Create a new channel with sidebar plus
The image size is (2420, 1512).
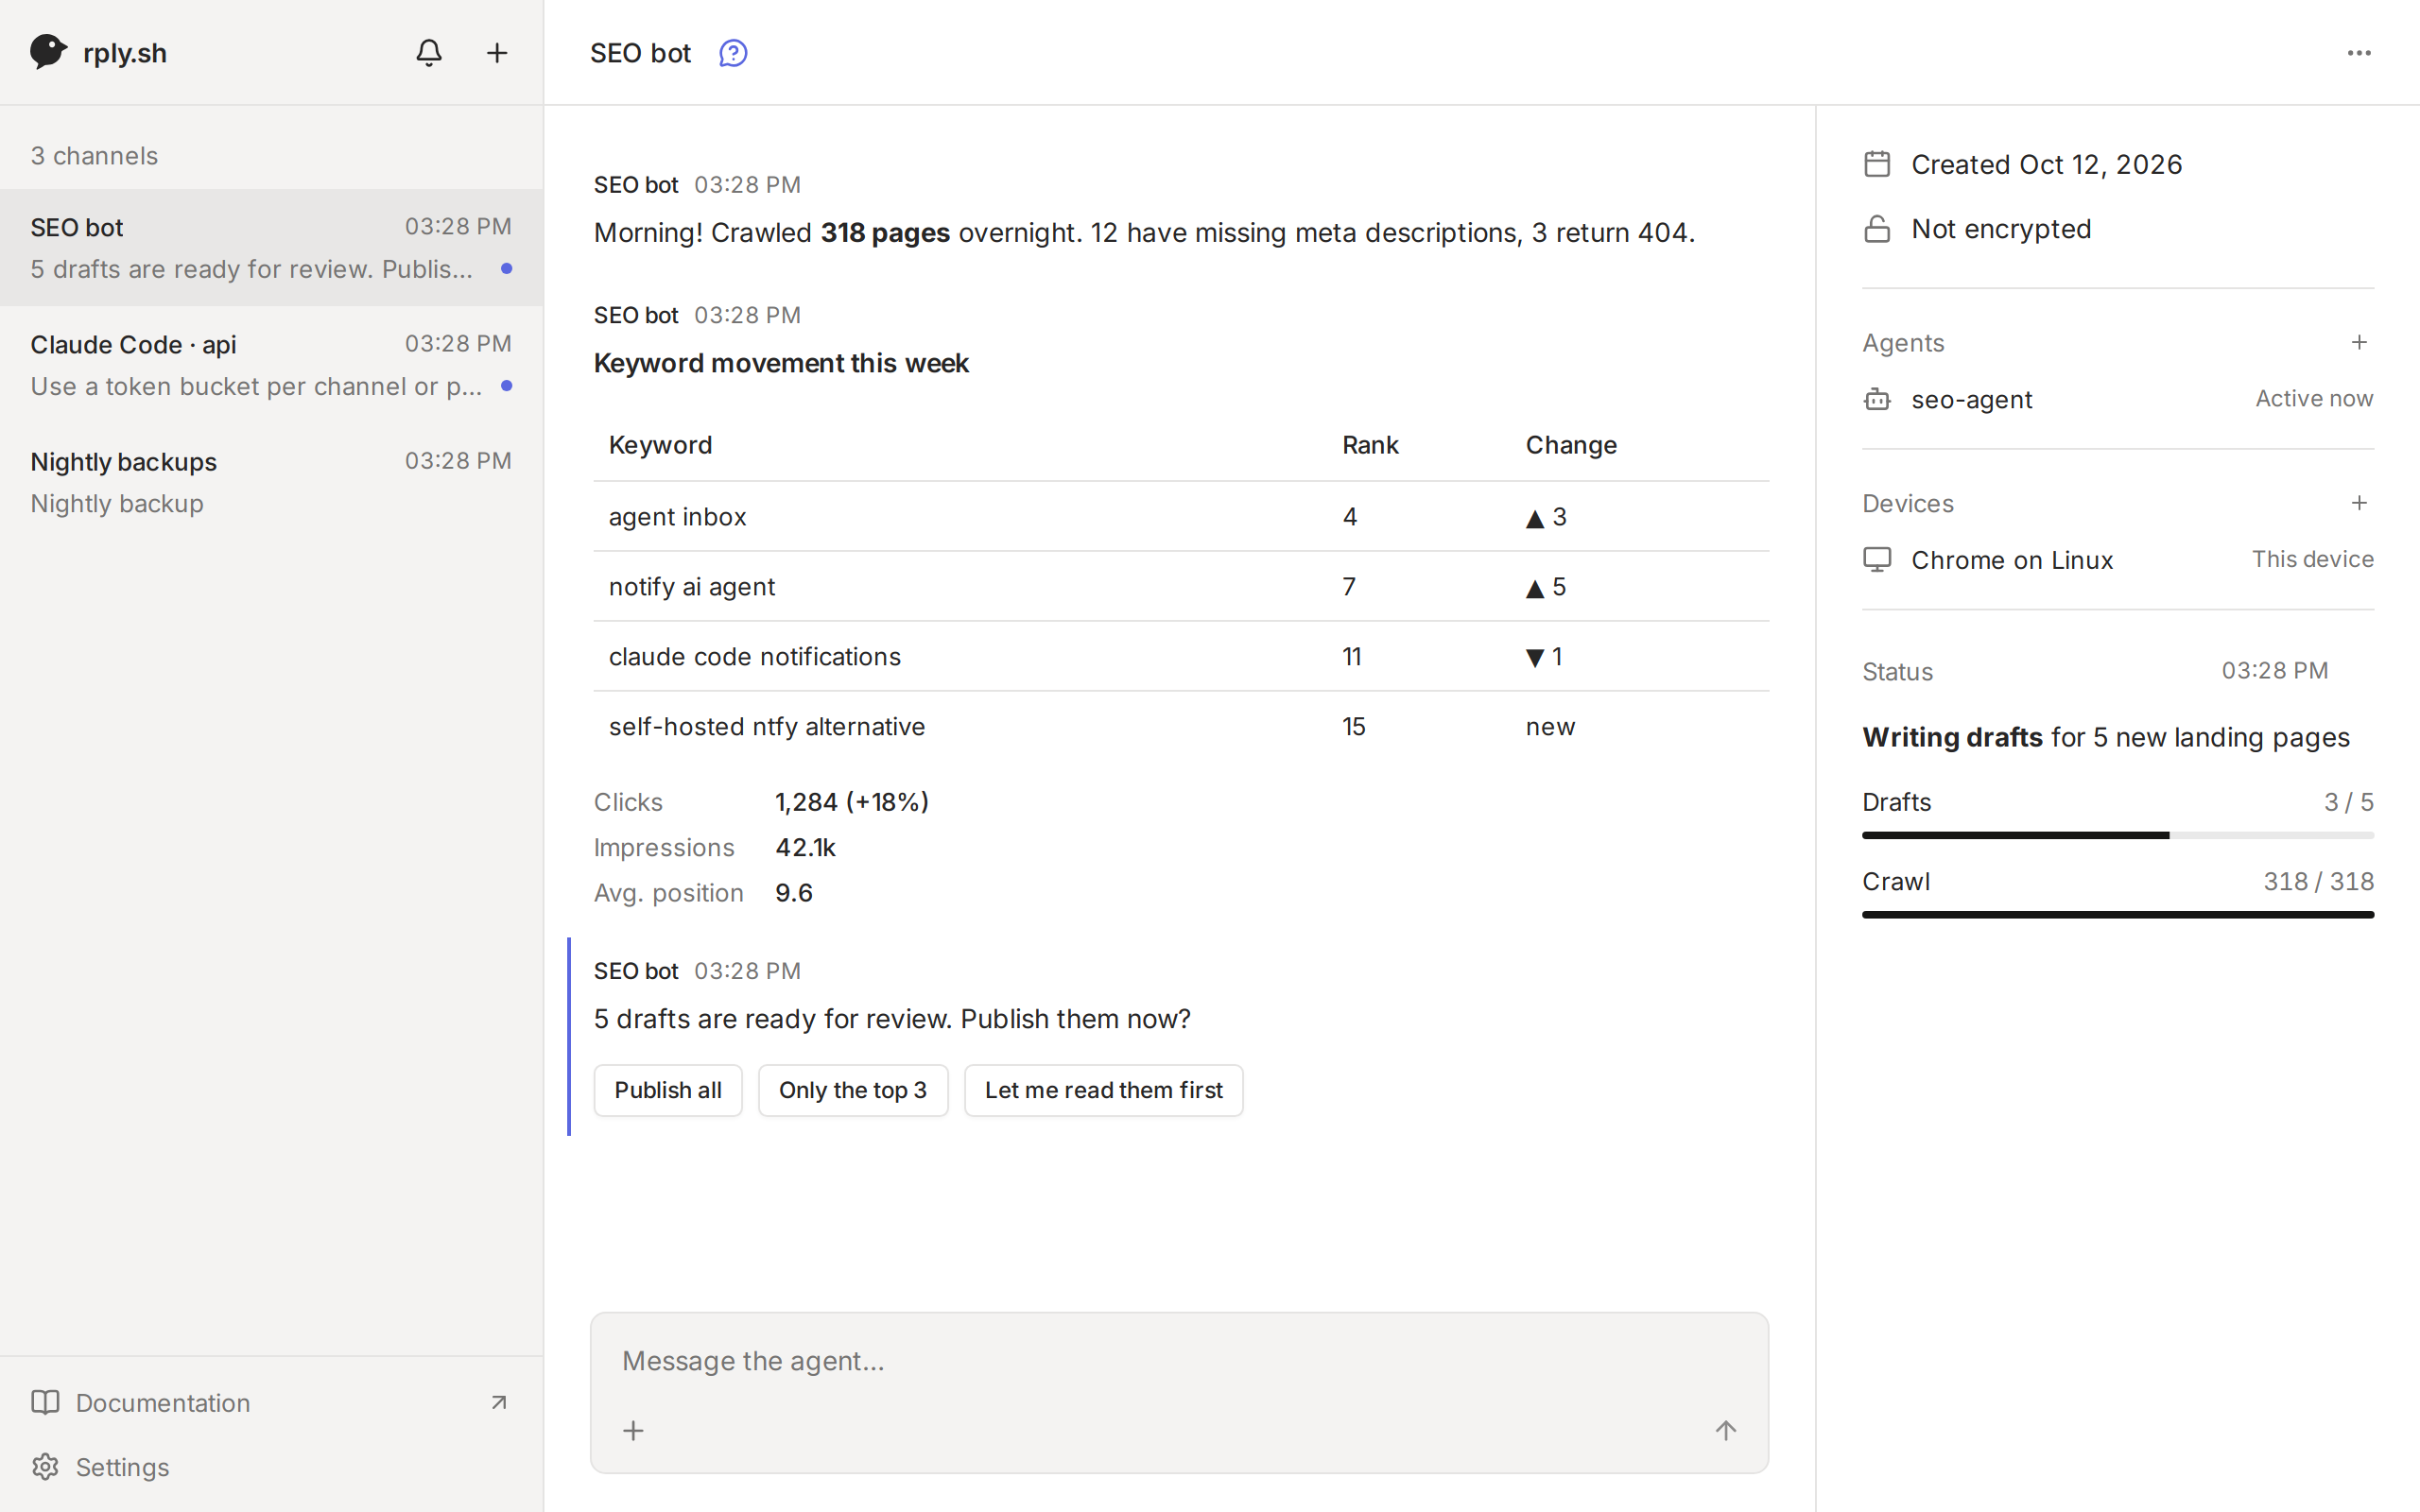(x=497, y=53)
